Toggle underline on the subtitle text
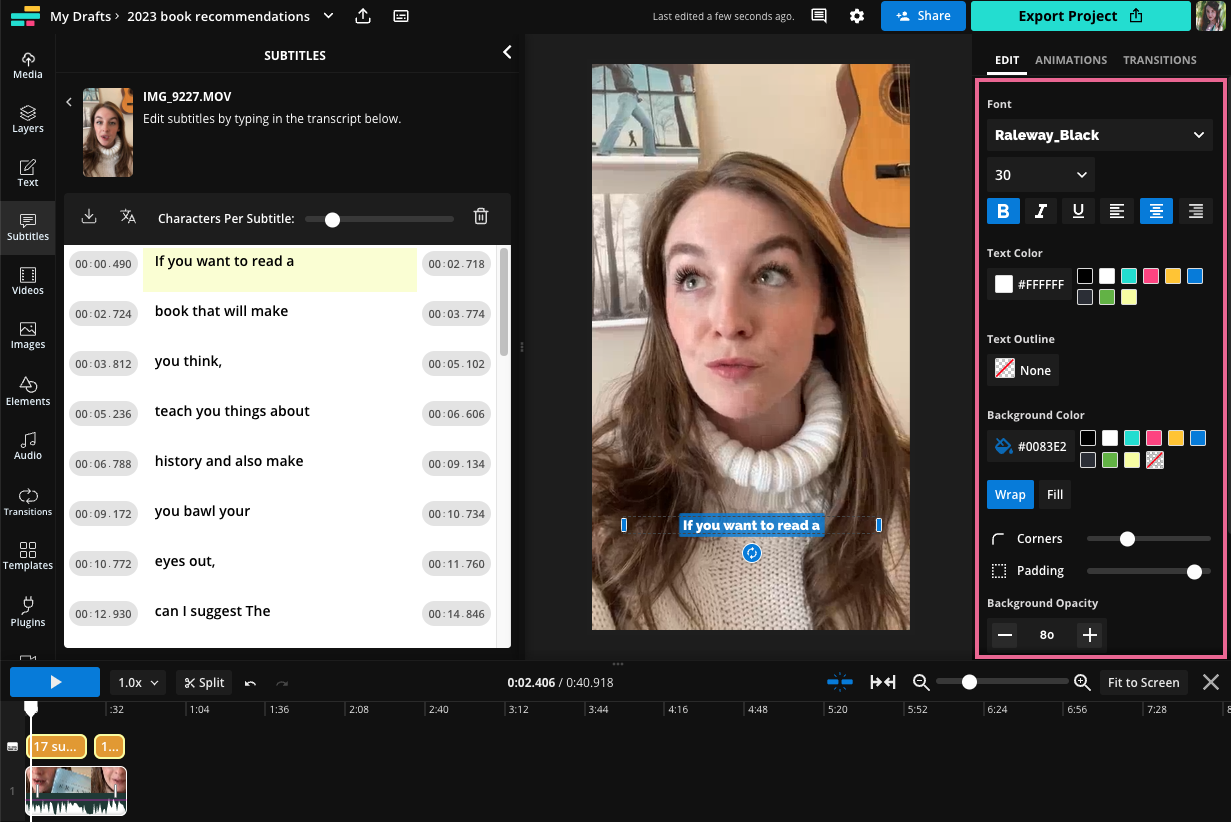The image size is (1231, 822). pos(1077,211)
